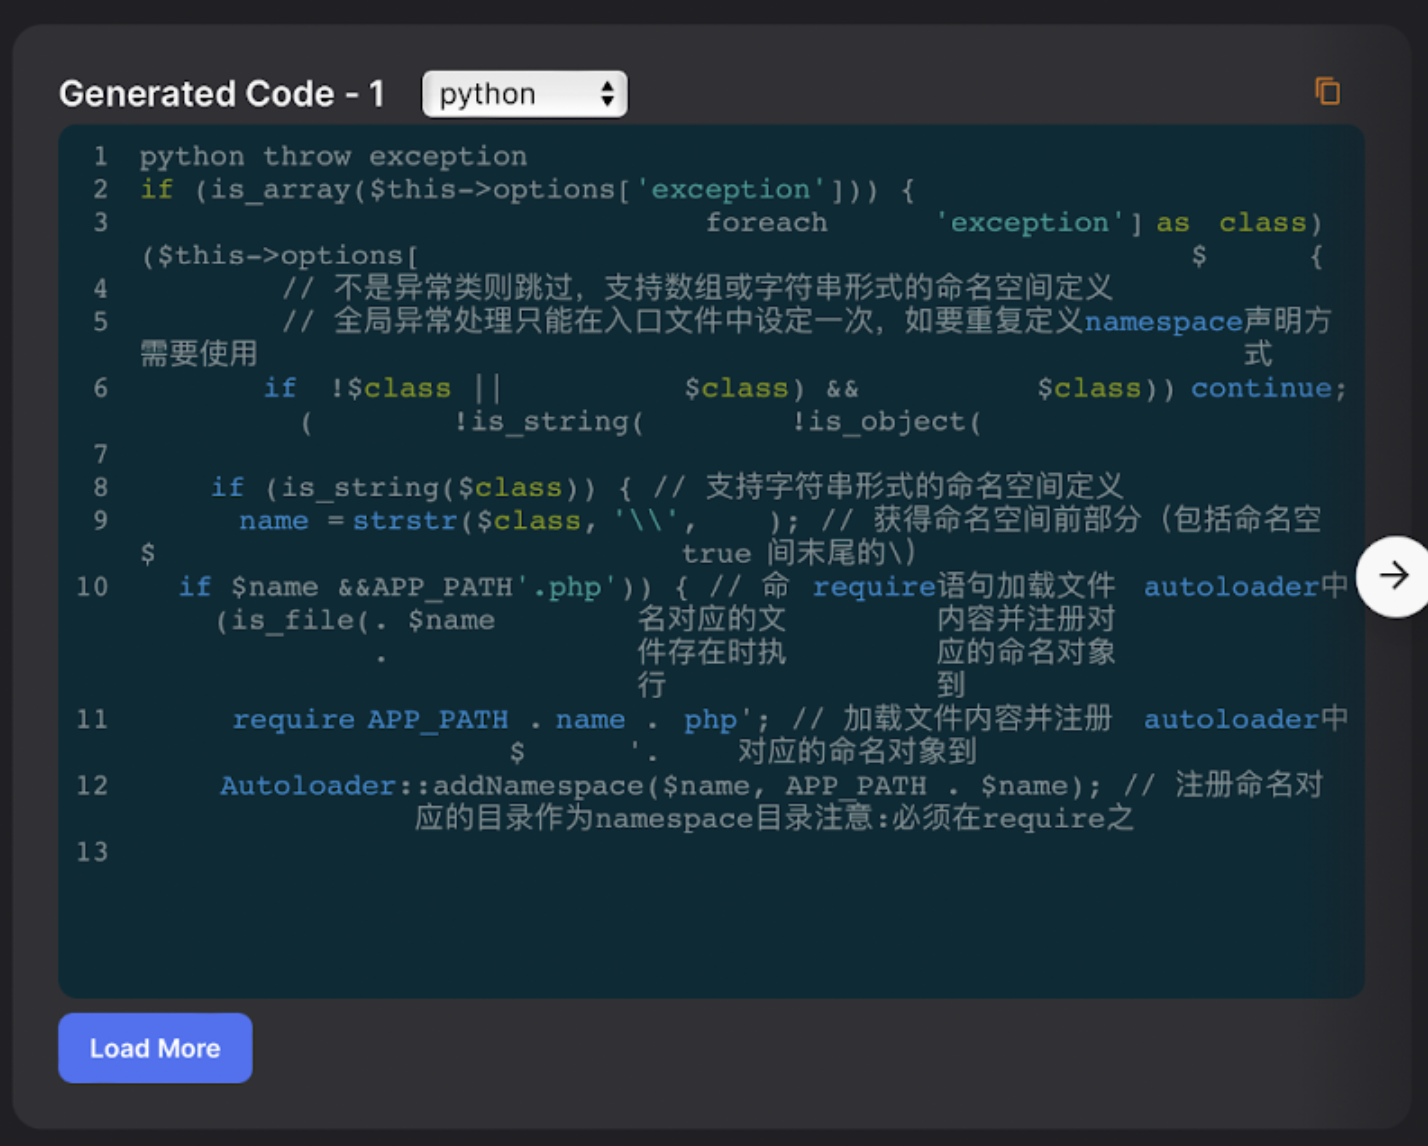Click line number 10 in the gutter

pos(92,586)
